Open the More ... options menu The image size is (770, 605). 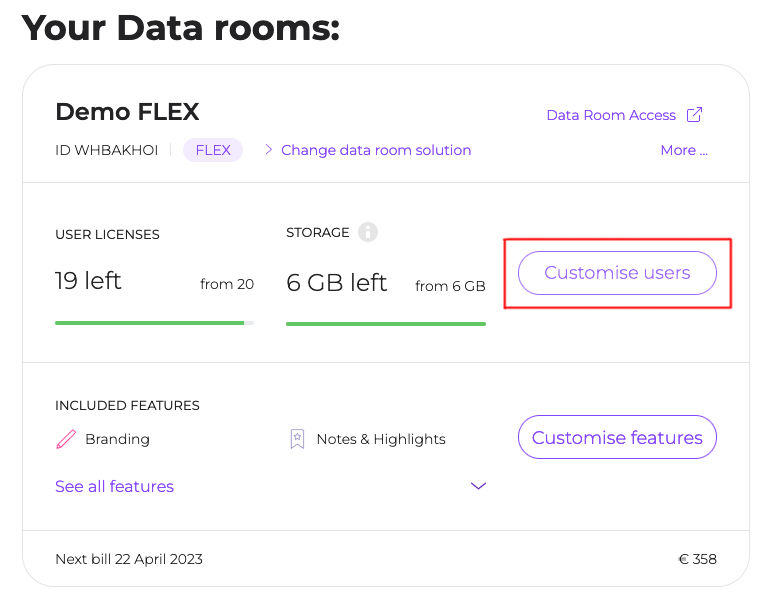coord(684,150)
